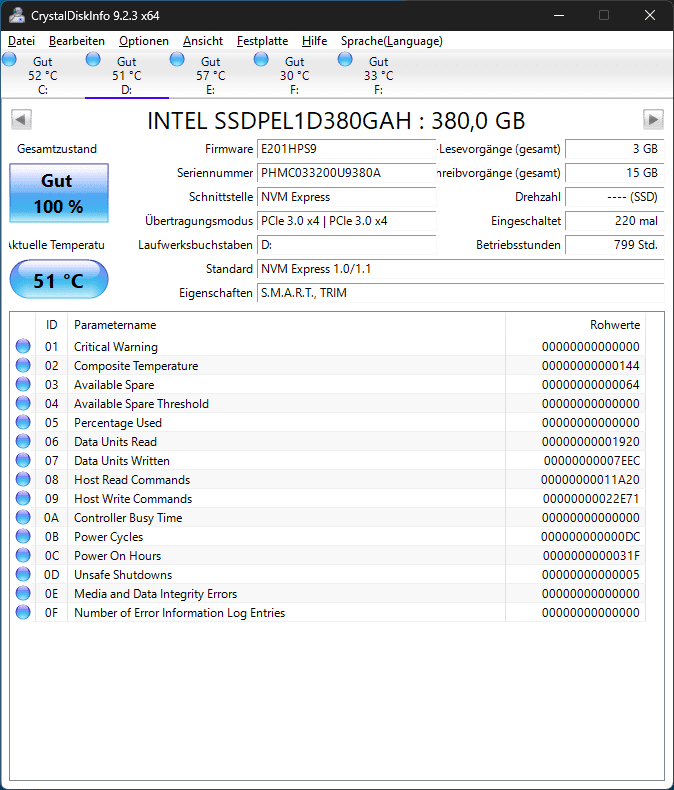Click the Firmware field E201HPS9
The image size is (674, 790).
pos(347,149)
